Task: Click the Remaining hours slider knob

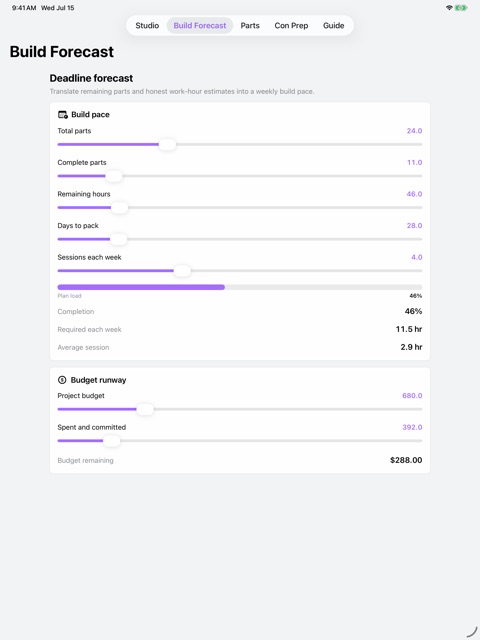Action: point(119,208)
